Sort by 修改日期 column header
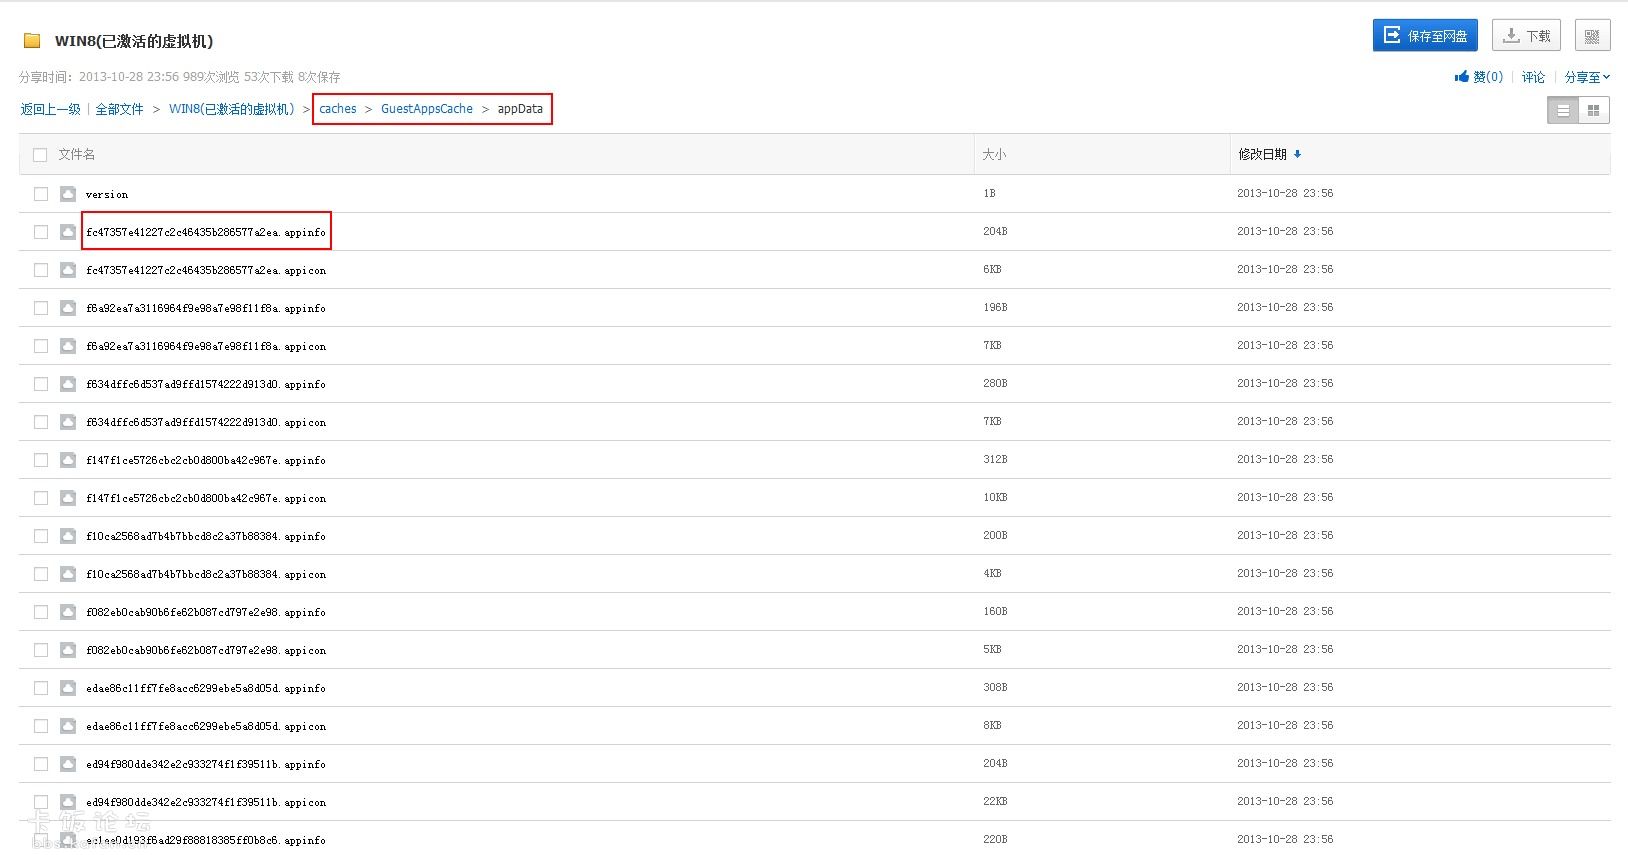 click(x=1262, y=154)
